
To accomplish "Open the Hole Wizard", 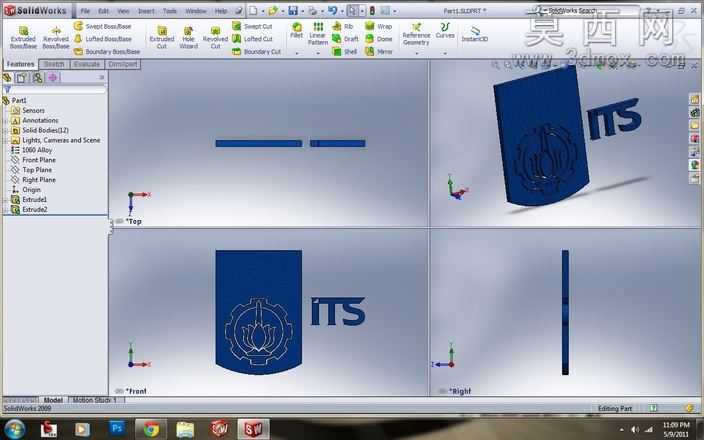I will (x=189, y=38).
